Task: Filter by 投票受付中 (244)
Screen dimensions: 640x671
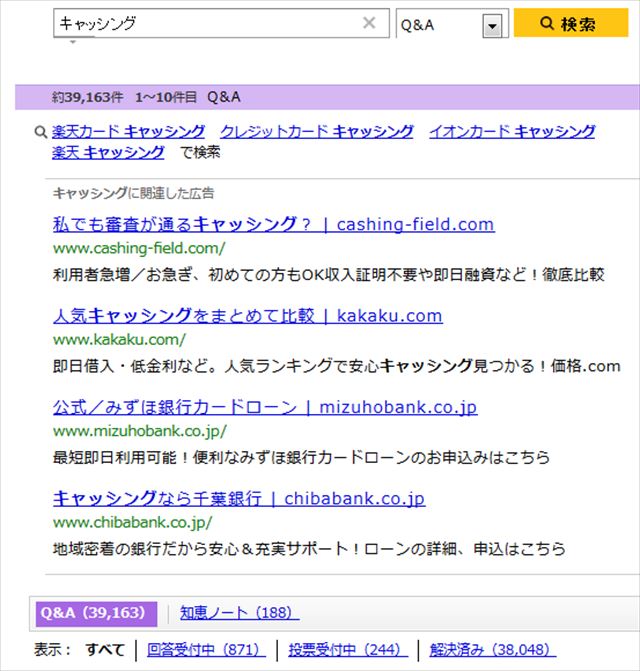Action: point(347,650)
